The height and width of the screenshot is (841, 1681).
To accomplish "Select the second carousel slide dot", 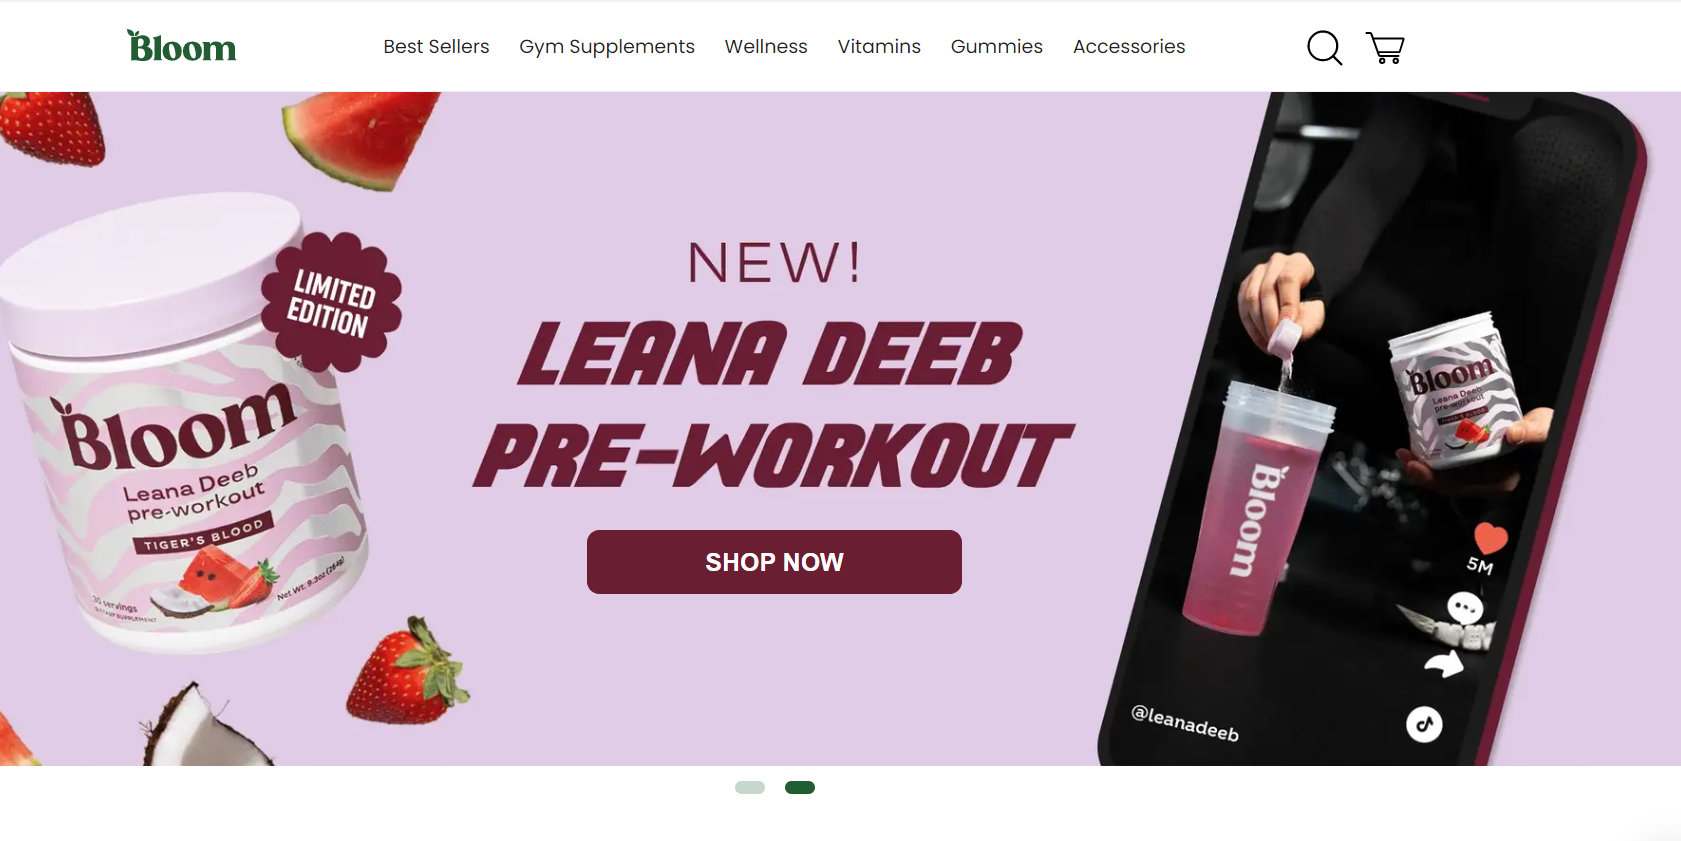I will [x=800, y=788].
